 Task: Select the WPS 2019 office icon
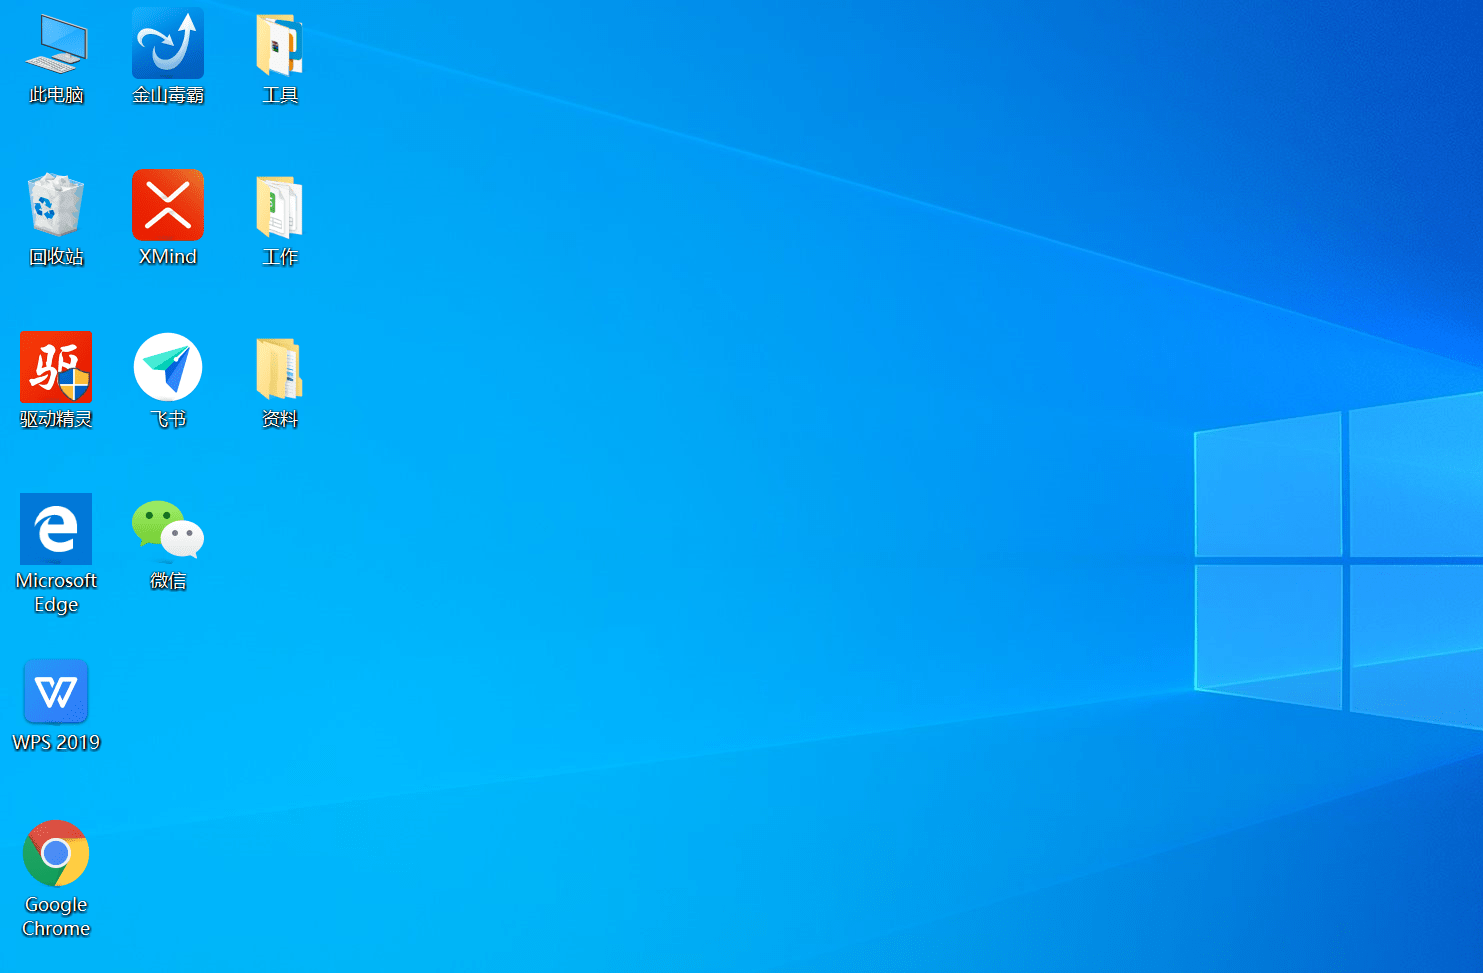coord(56,691)
